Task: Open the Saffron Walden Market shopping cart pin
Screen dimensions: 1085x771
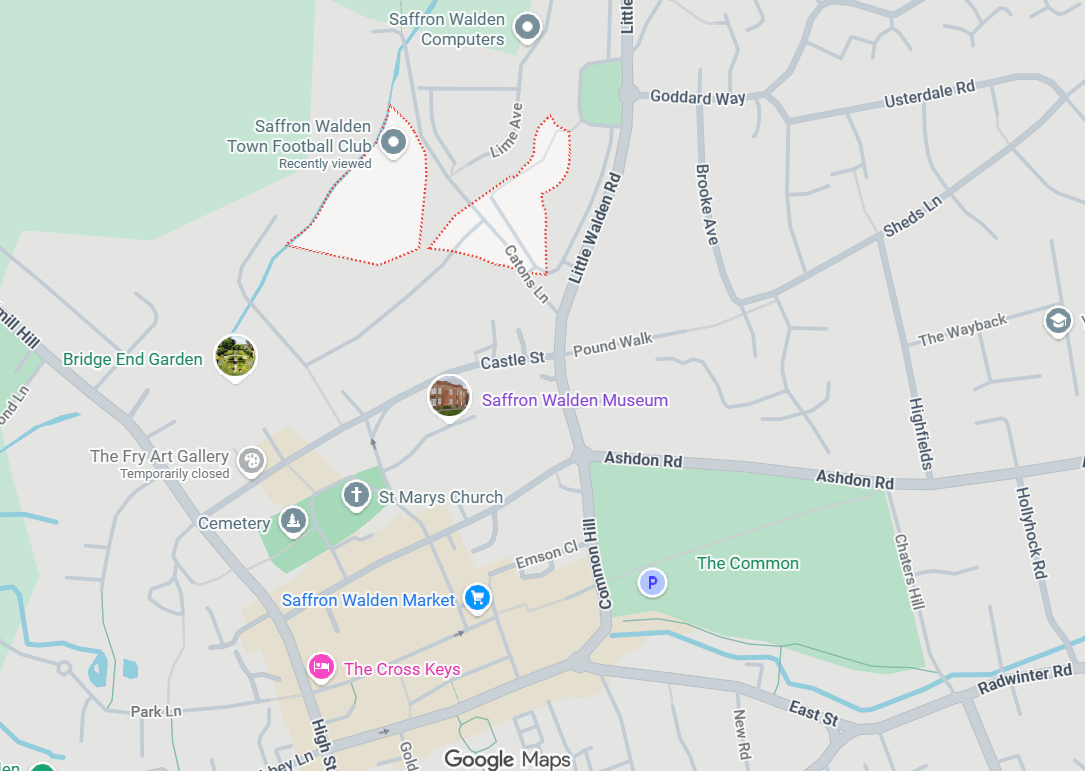Action: (x=477, y=598)
